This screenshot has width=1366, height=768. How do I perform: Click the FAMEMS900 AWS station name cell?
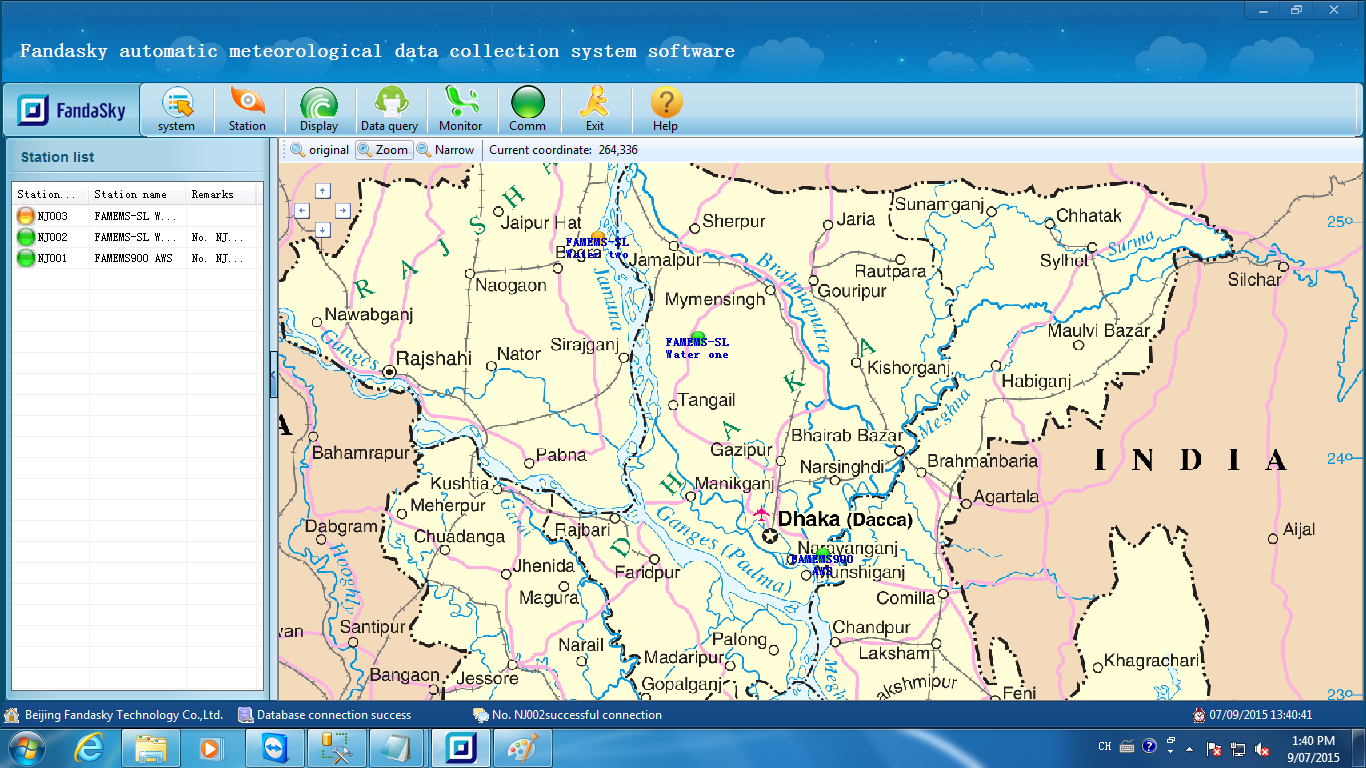[x=138, y=258]
